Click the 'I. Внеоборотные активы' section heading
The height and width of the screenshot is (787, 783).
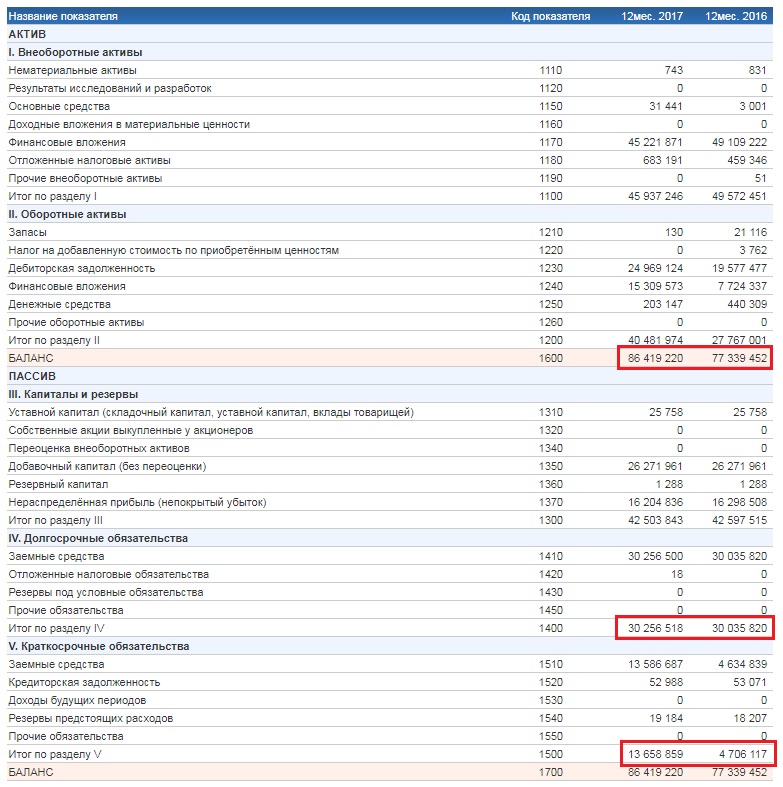coord(75,52)
